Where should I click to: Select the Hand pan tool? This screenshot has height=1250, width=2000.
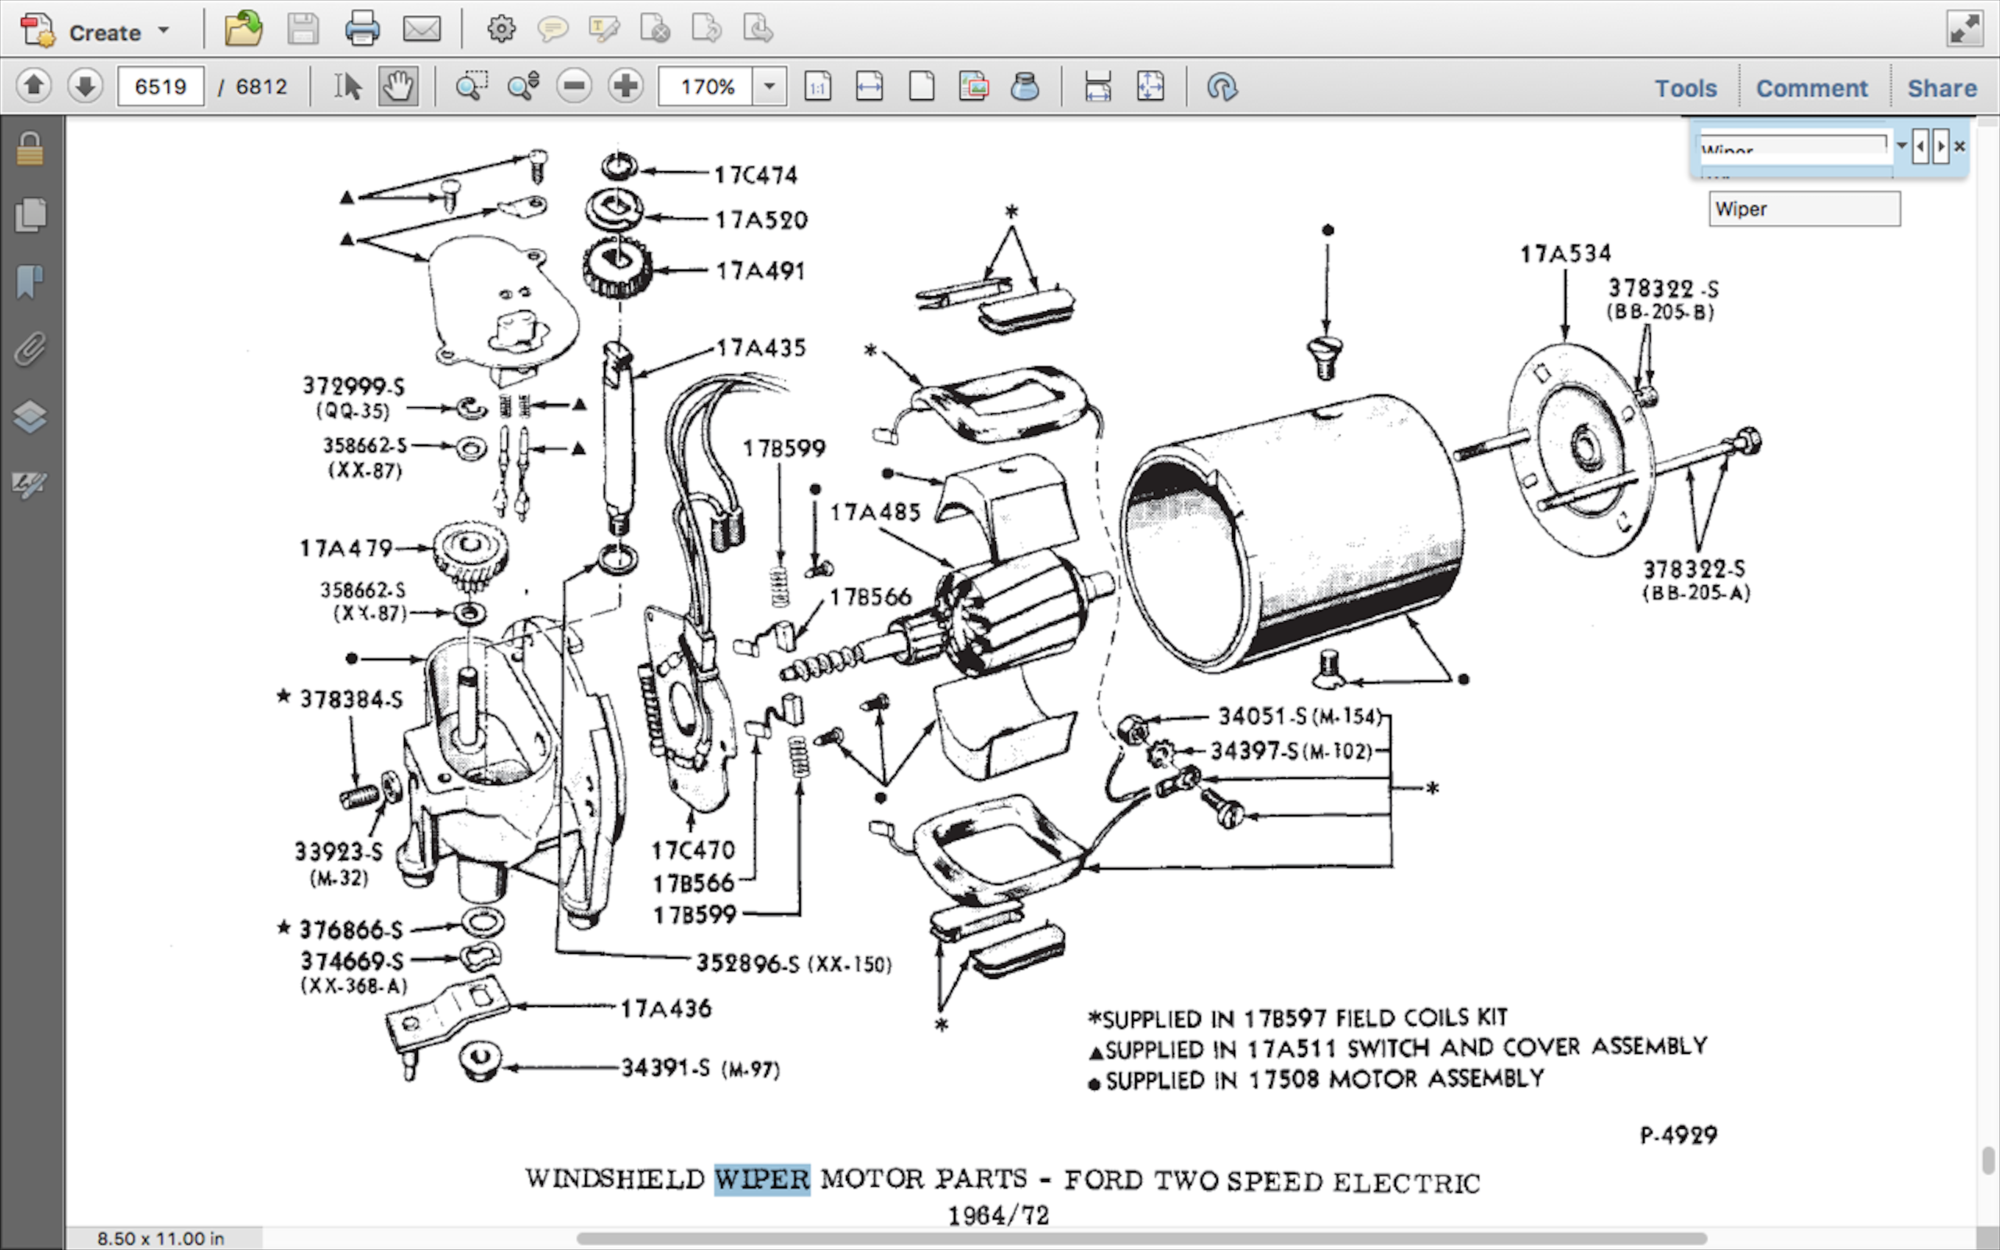pyautogui.click(x=398, y=87)
